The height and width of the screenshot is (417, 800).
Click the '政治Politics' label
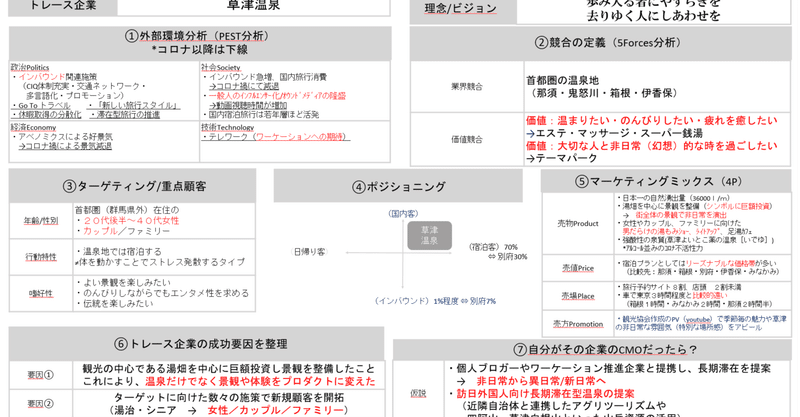point(30,67)
